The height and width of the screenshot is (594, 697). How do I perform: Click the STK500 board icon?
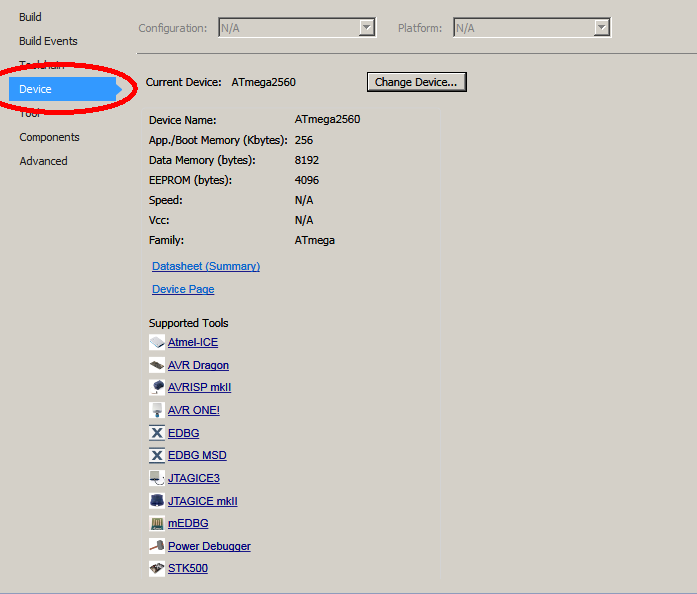tap(157, 568)
